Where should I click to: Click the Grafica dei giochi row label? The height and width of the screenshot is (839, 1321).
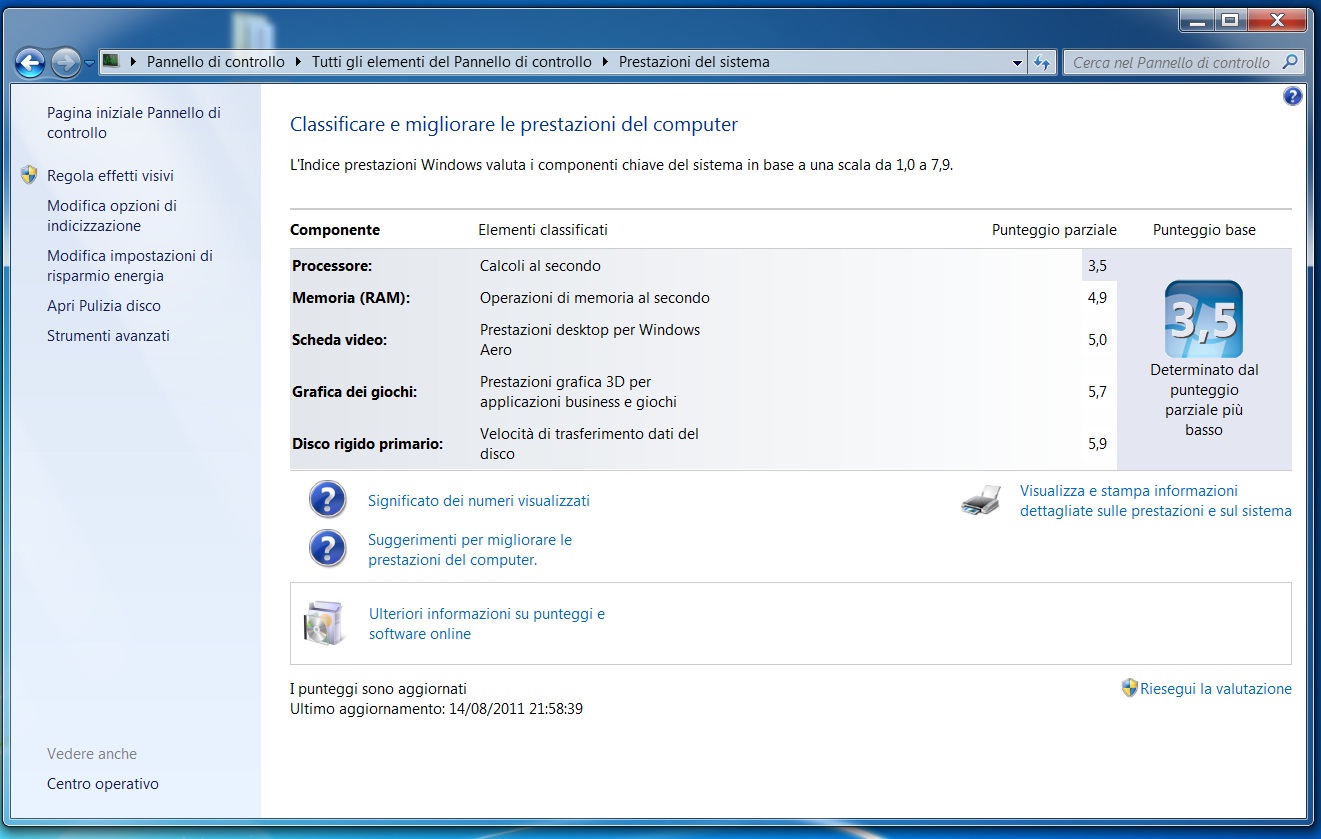click(x=354, y=392)
